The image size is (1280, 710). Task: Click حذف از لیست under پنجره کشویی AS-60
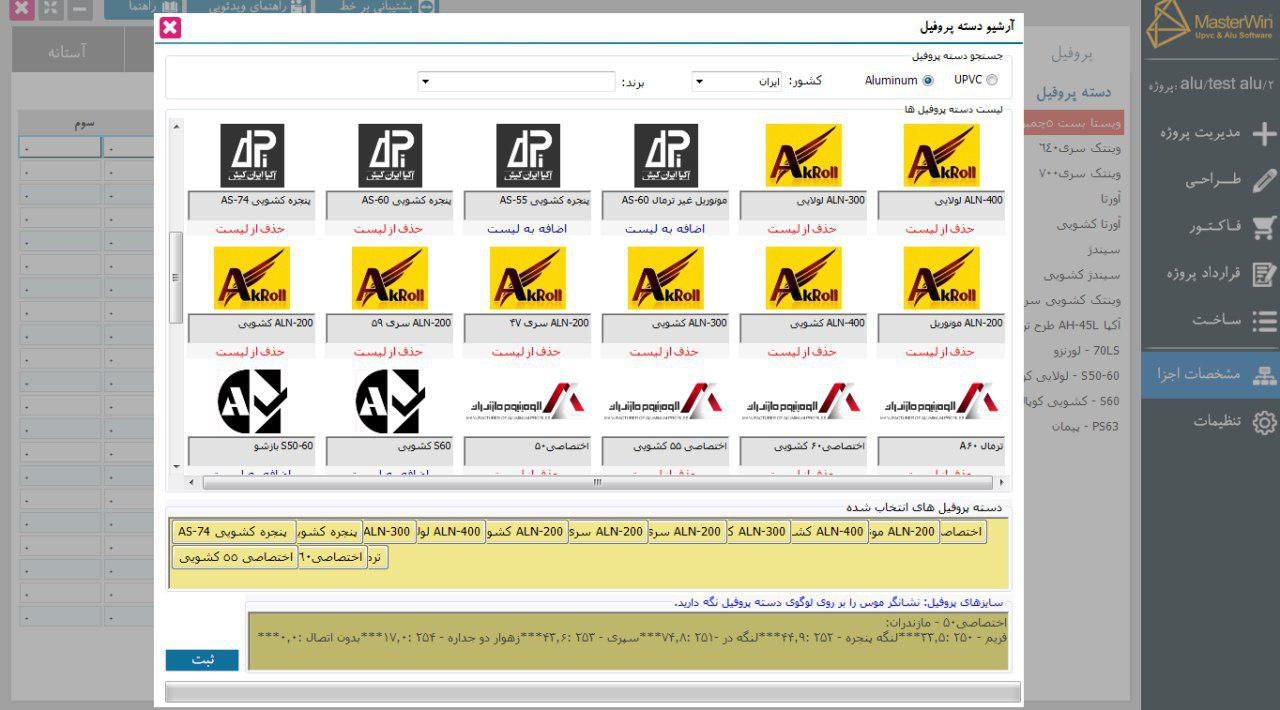coord(388,229)
